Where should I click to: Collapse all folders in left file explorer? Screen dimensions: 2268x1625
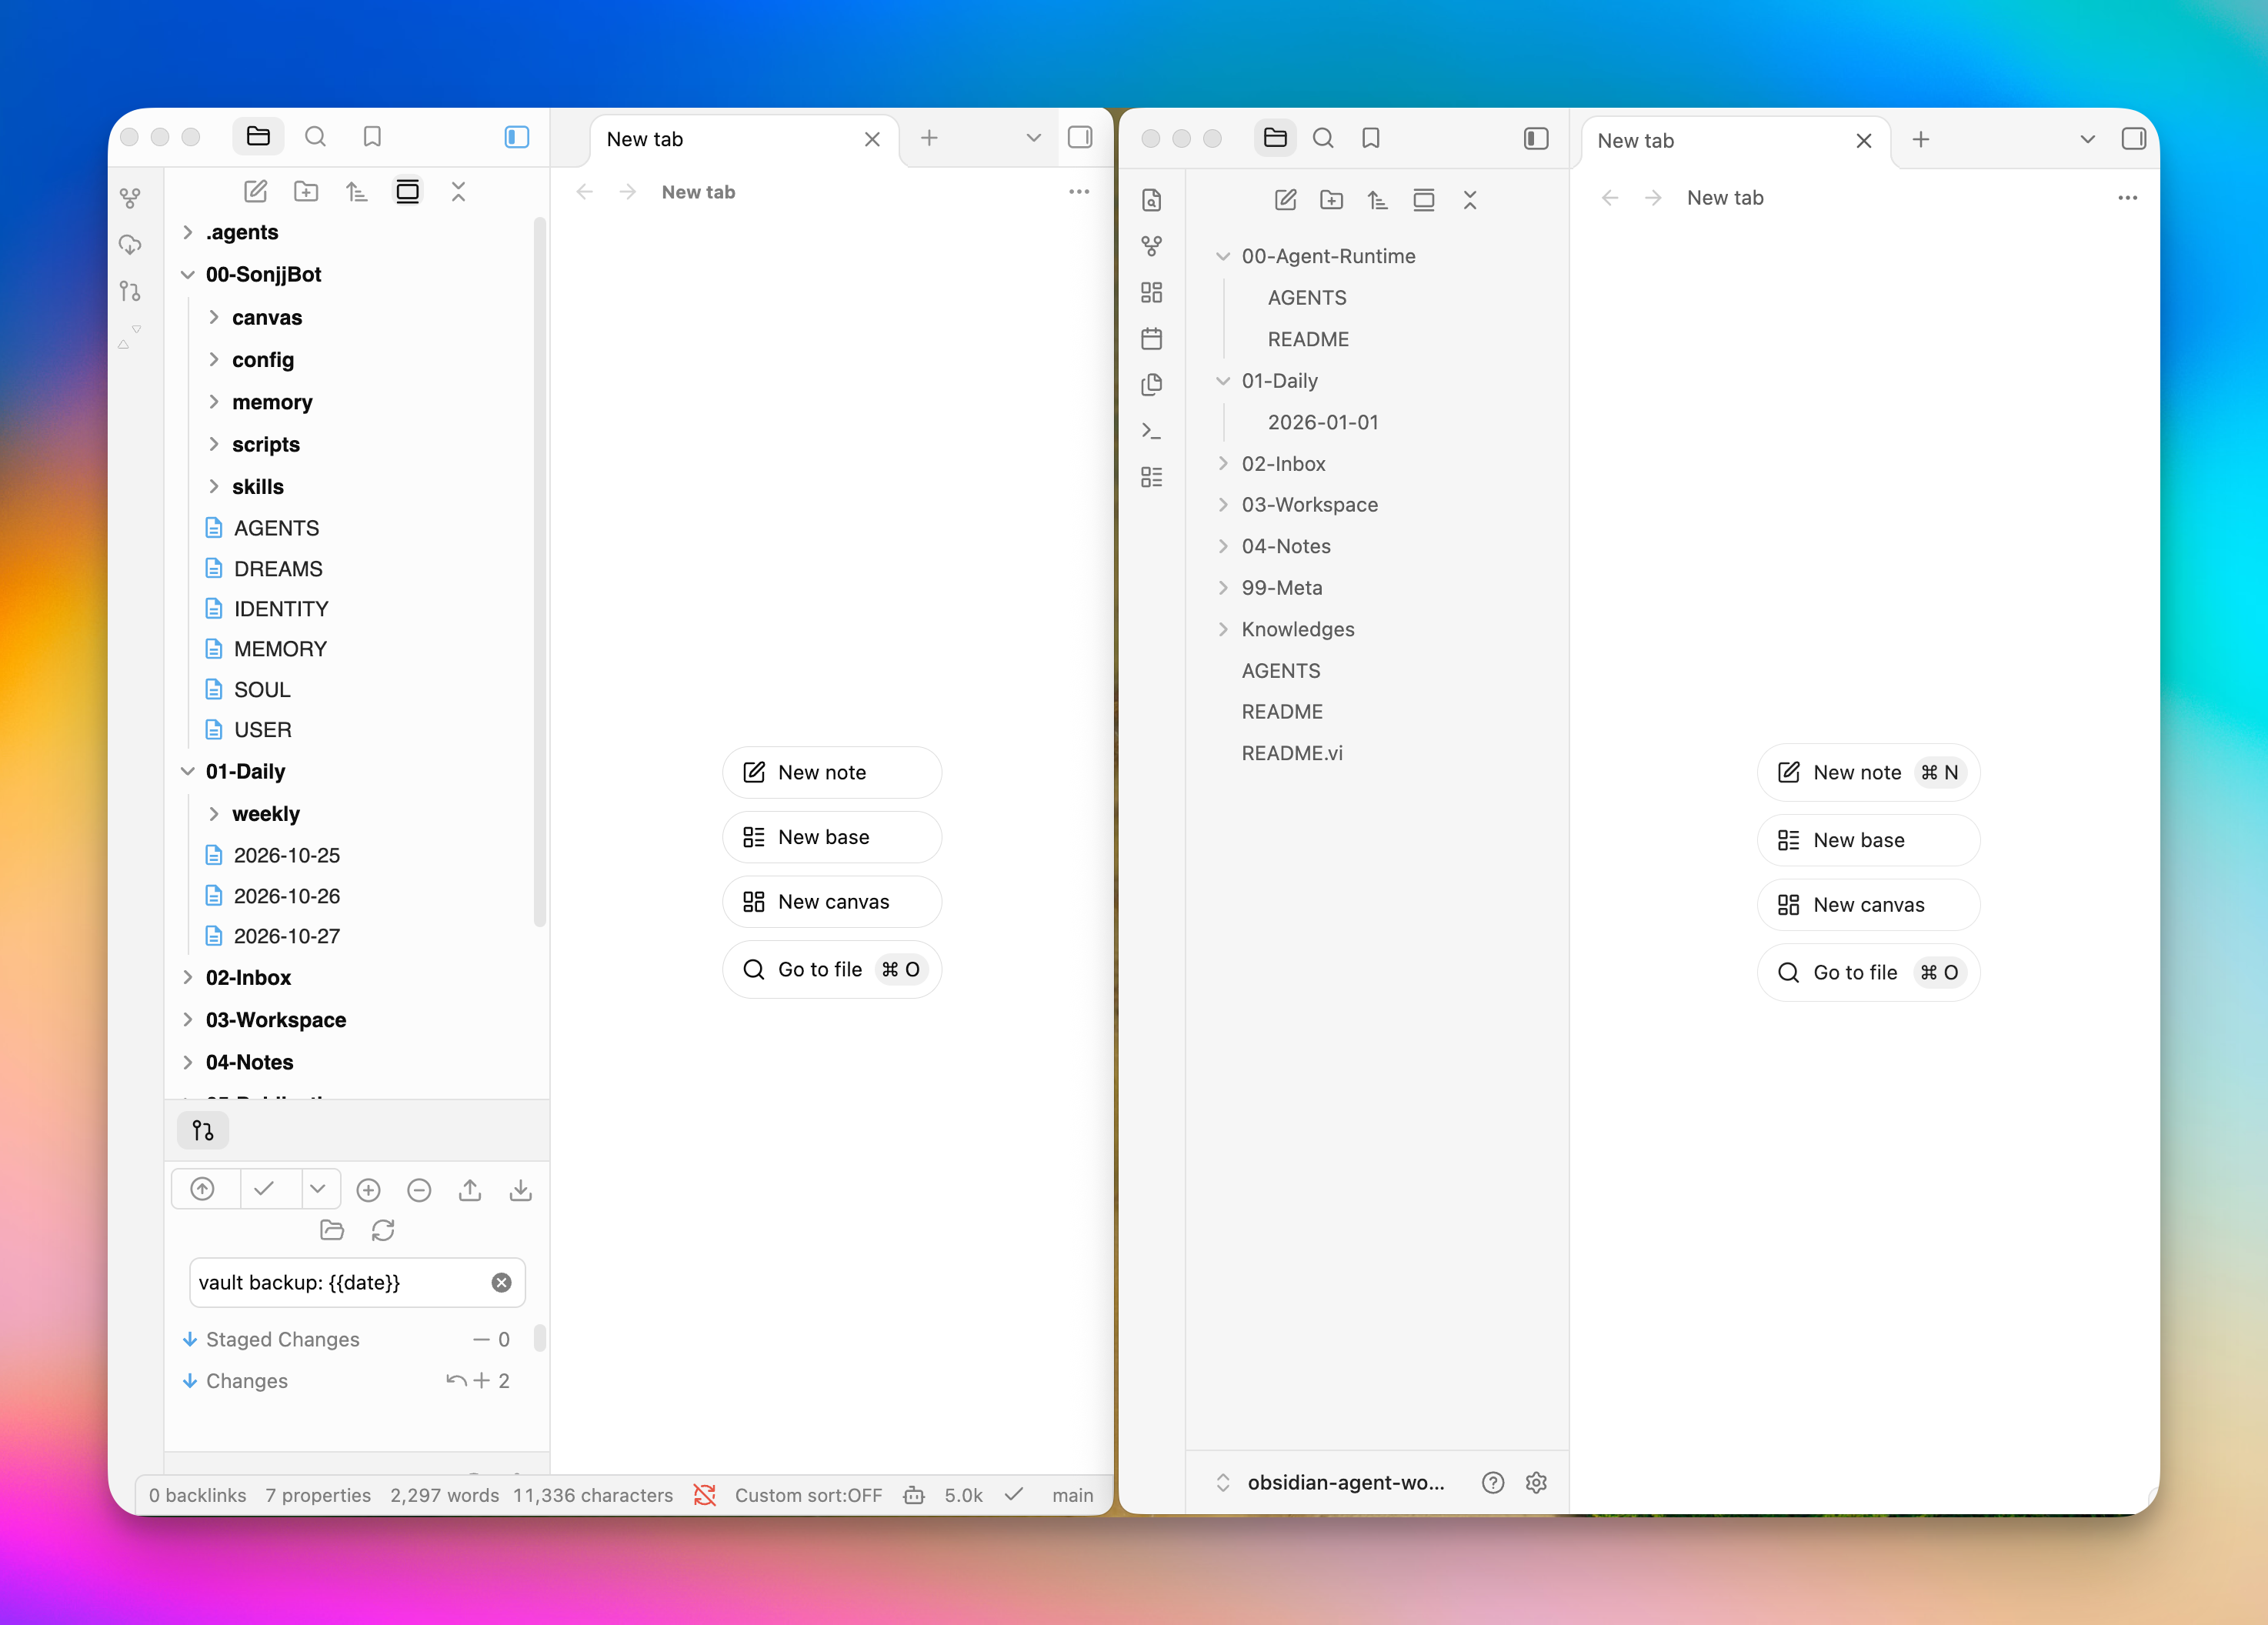(x=458, y=191)
